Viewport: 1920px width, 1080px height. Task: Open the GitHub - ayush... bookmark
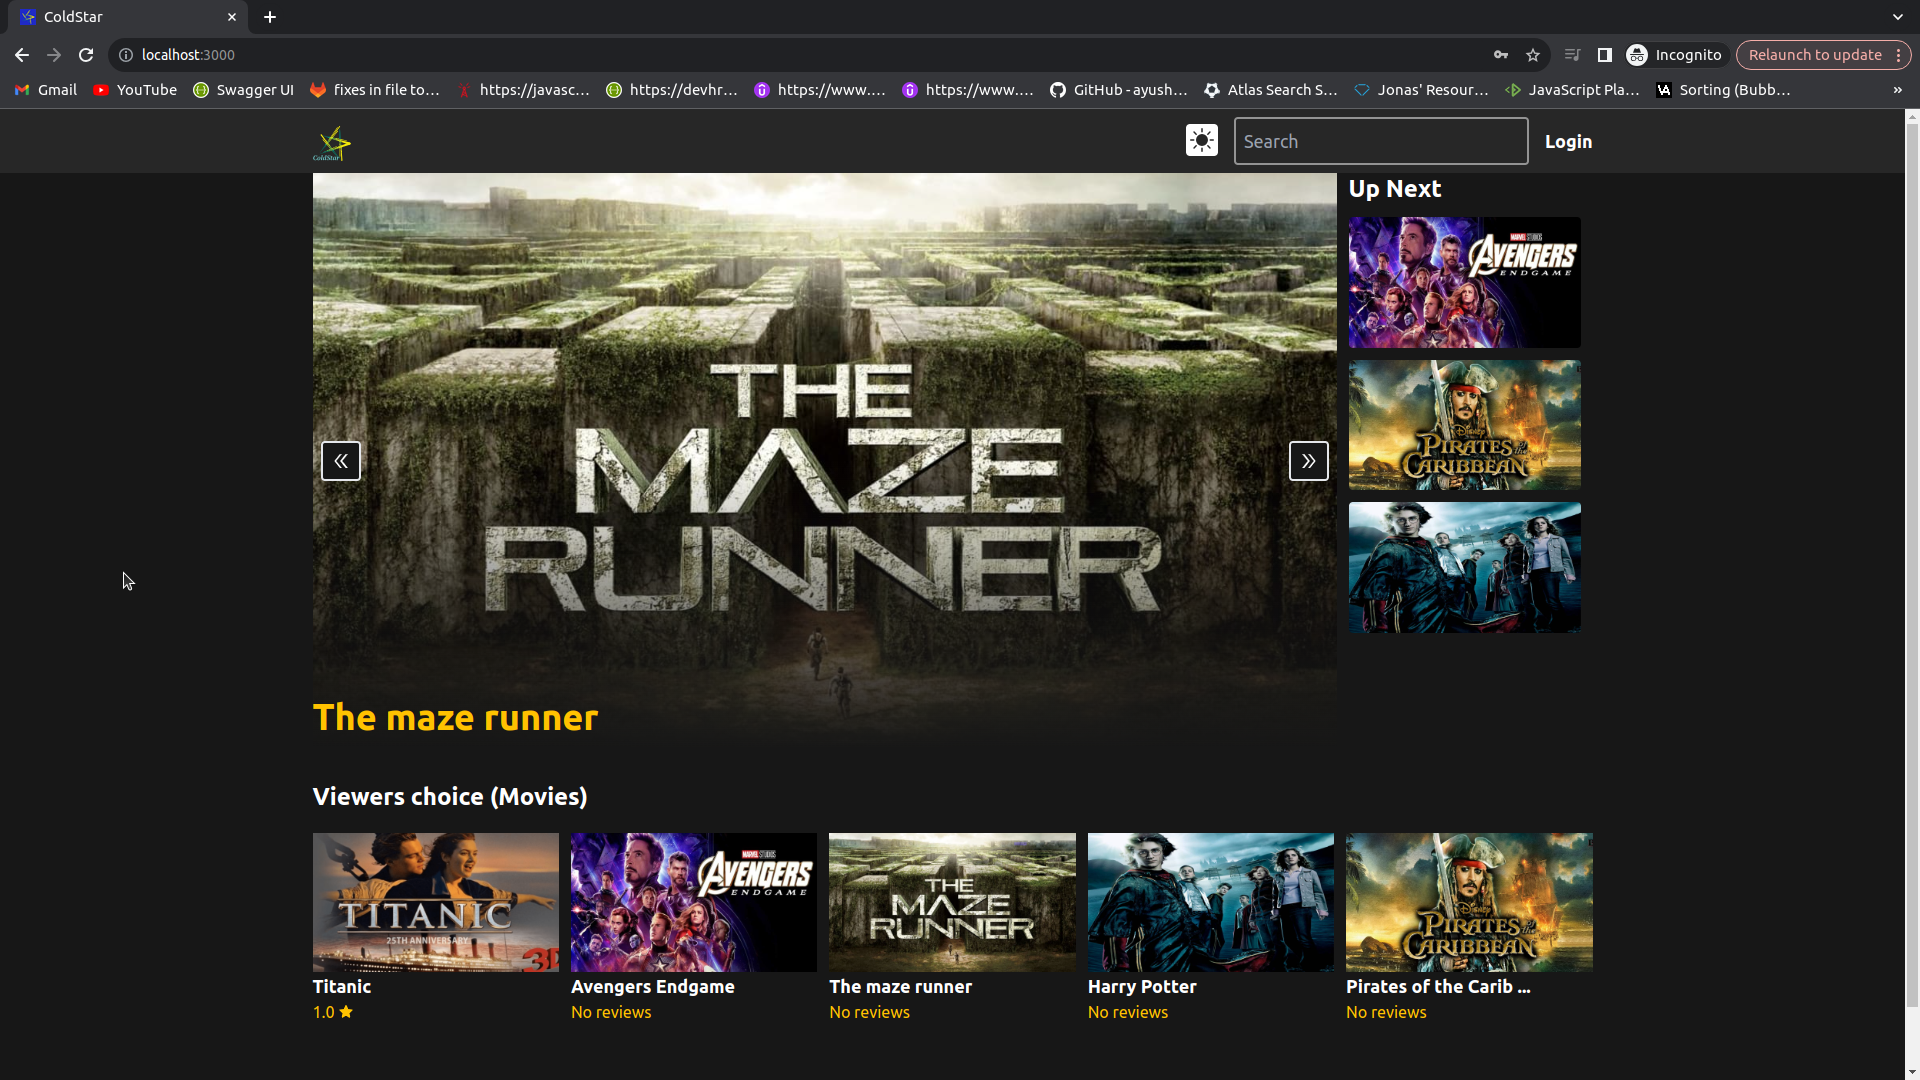coord(1119,90)
